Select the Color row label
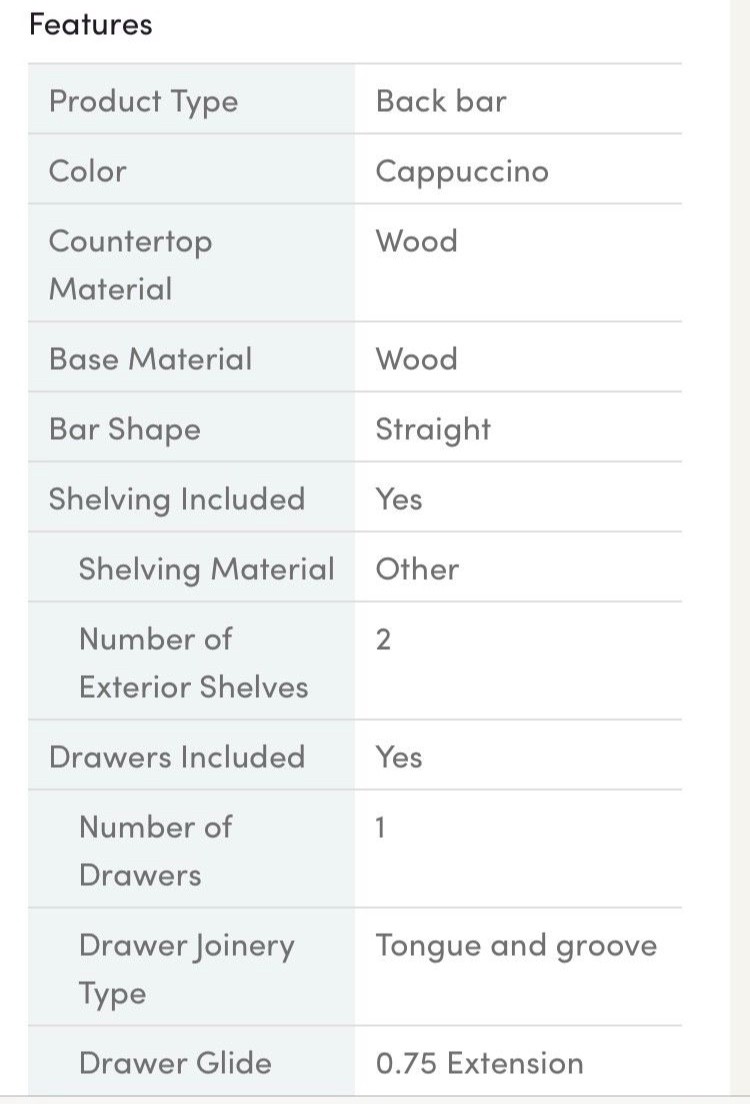 click(88, 171)
